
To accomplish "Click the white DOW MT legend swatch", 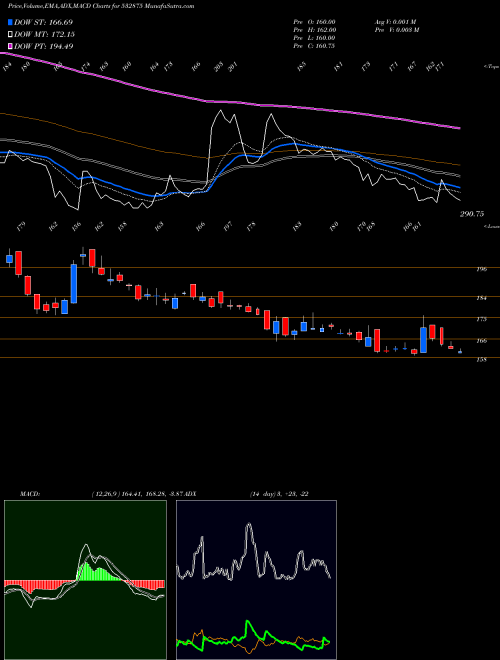I will coord(10,34).
